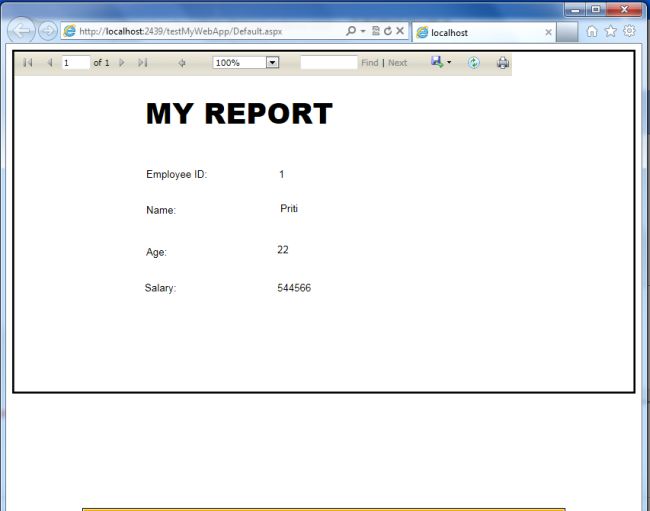Maximize the browser window

coord(596,10)
